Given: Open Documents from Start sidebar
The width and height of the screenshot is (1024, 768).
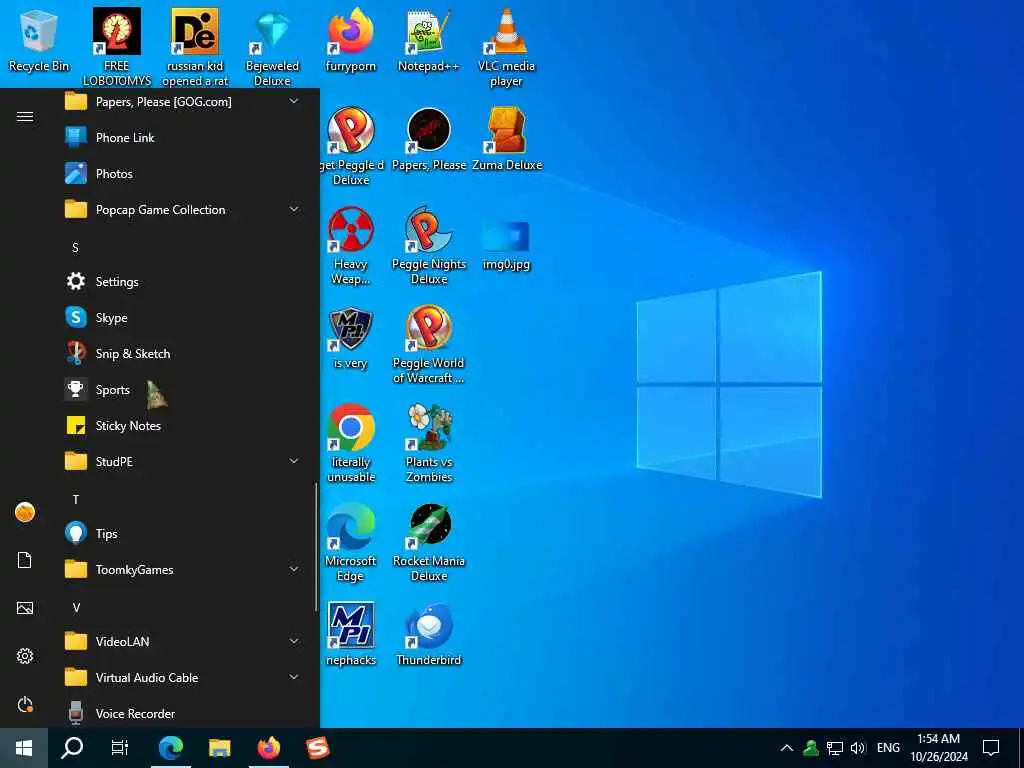Looking at the screenshot, I should coord(24,560).
